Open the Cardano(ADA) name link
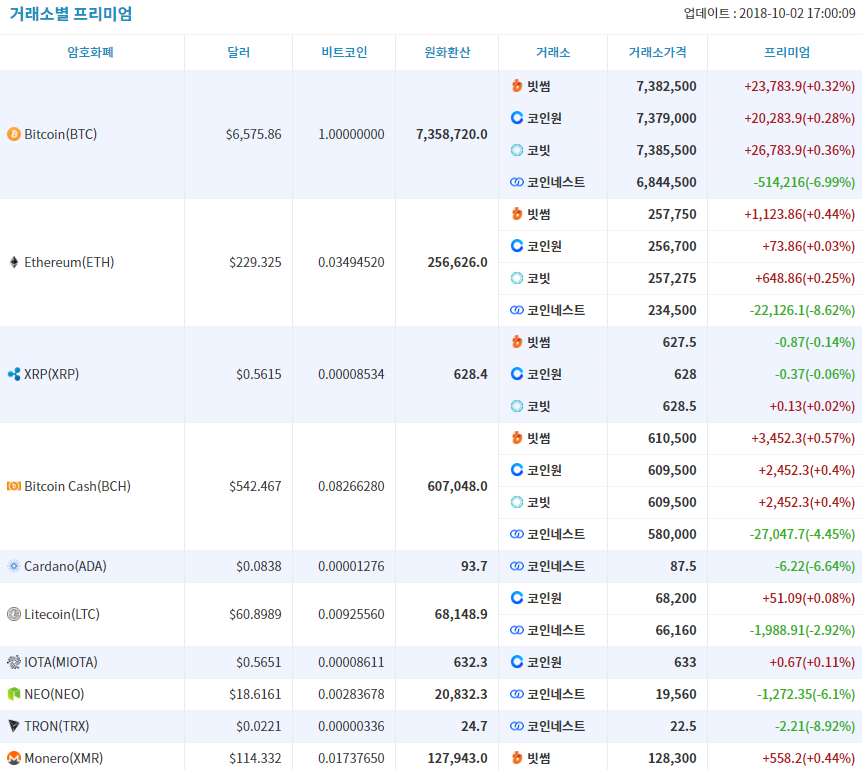This screenshot has height=770, width=862. coord(65,566)
